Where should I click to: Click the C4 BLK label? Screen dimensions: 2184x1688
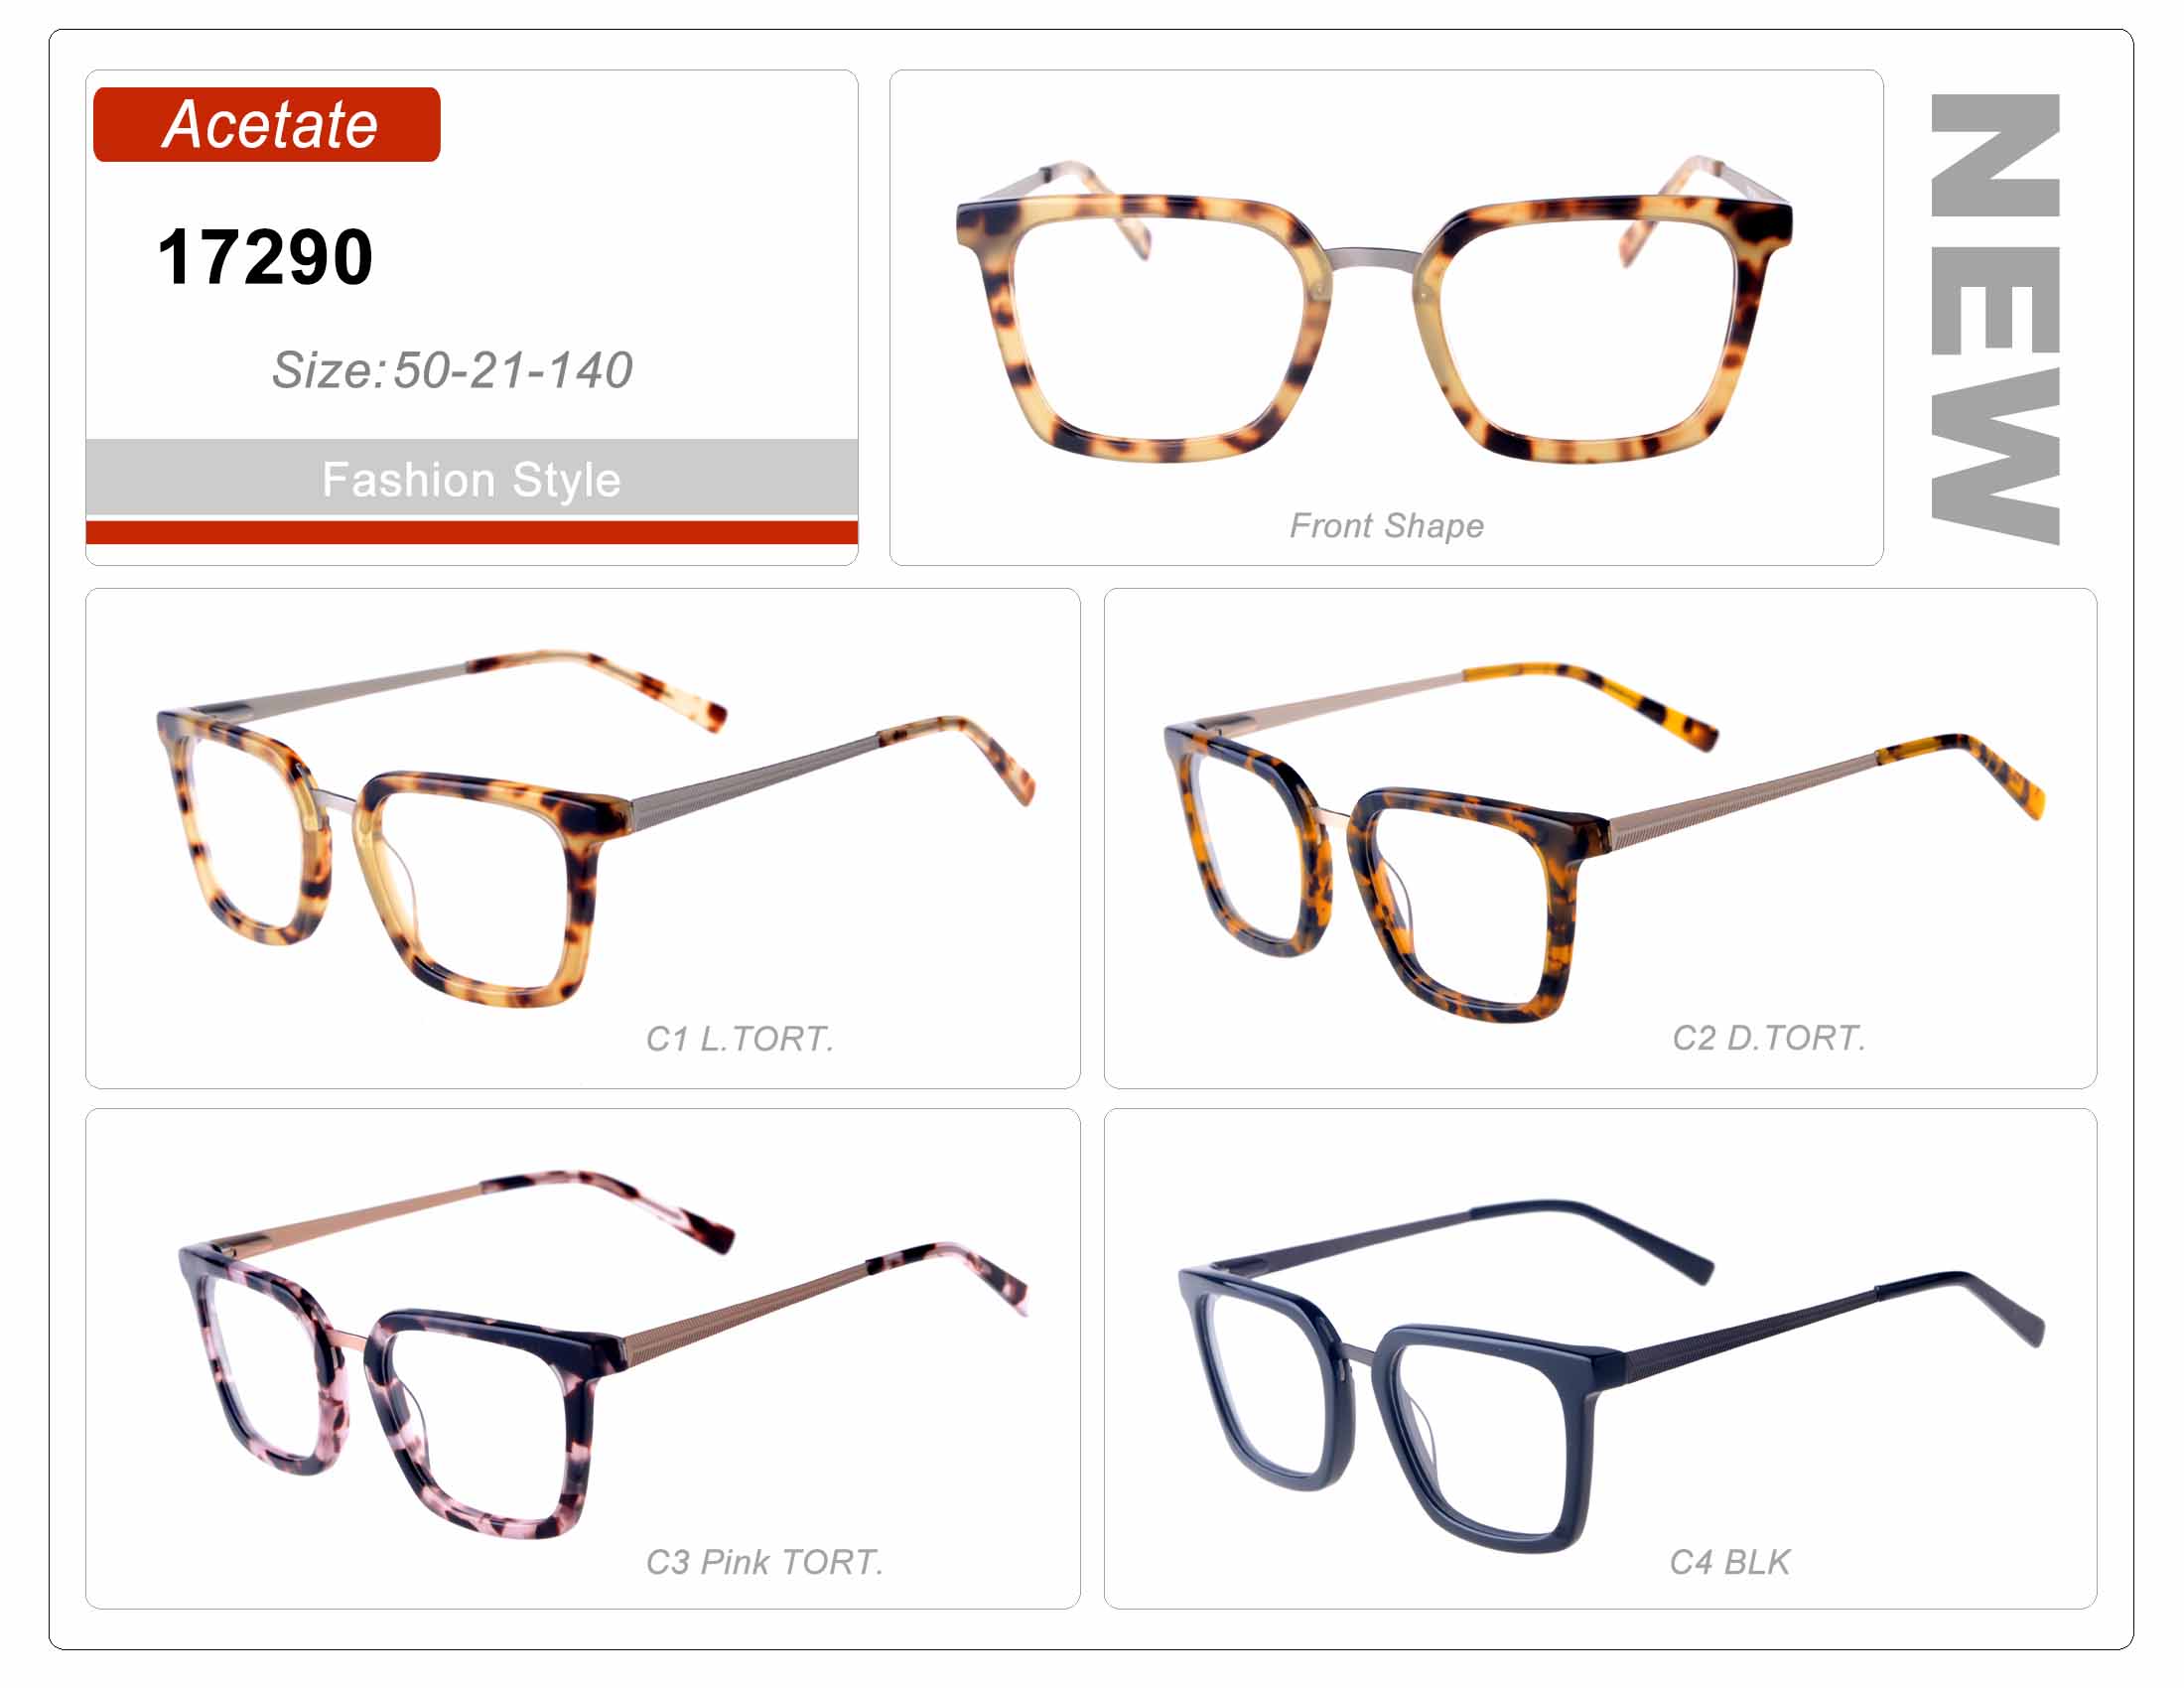click(1729, 1562)
